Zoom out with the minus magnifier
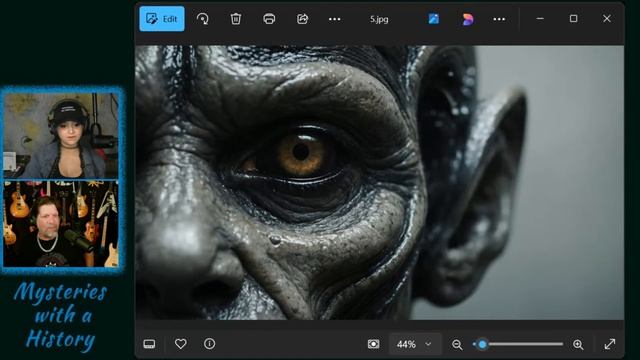 (x=457, y=344)
